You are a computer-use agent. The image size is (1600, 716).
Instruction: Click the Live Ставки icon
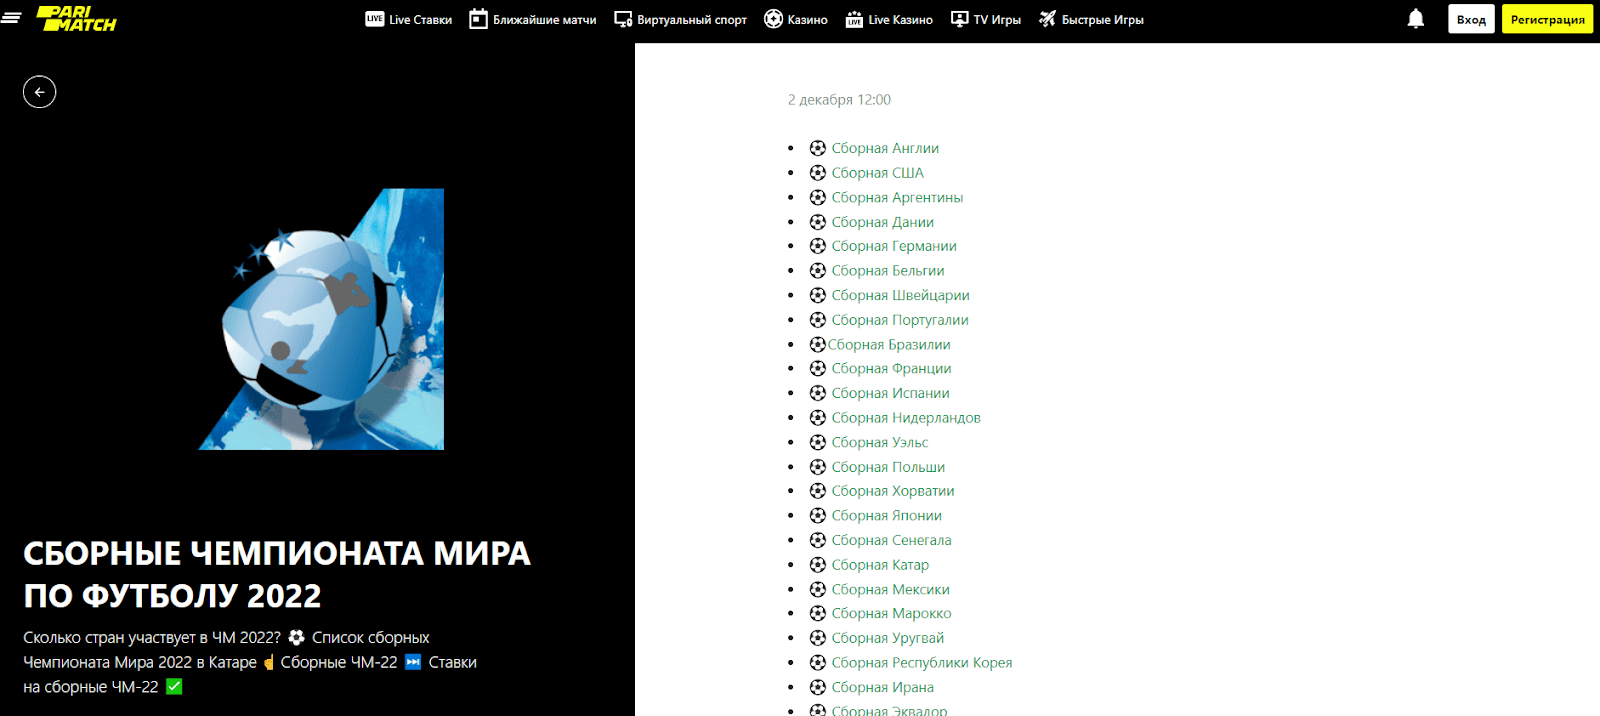tap(375, 19)
